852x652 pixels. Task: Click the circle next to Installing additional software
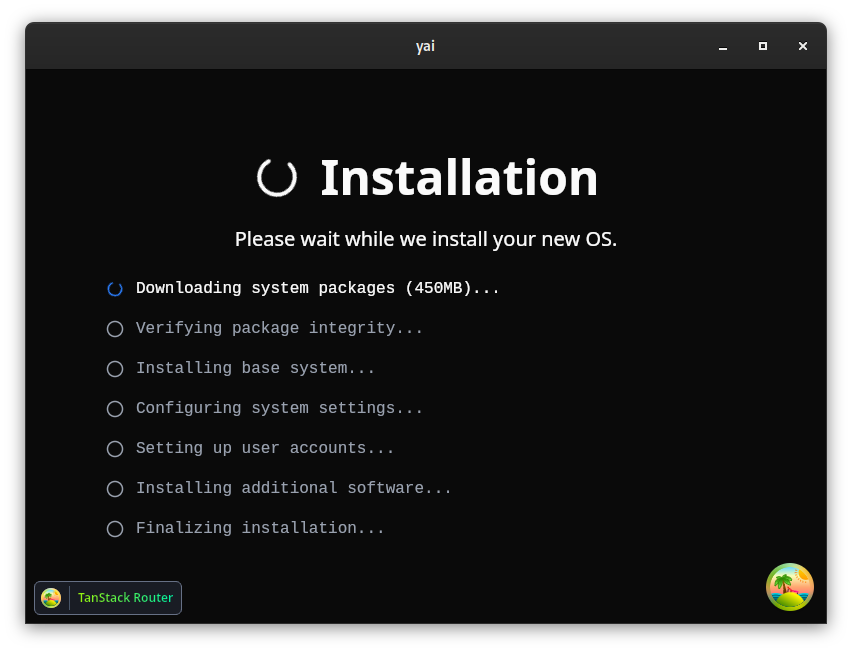click(x=115, y=489)
